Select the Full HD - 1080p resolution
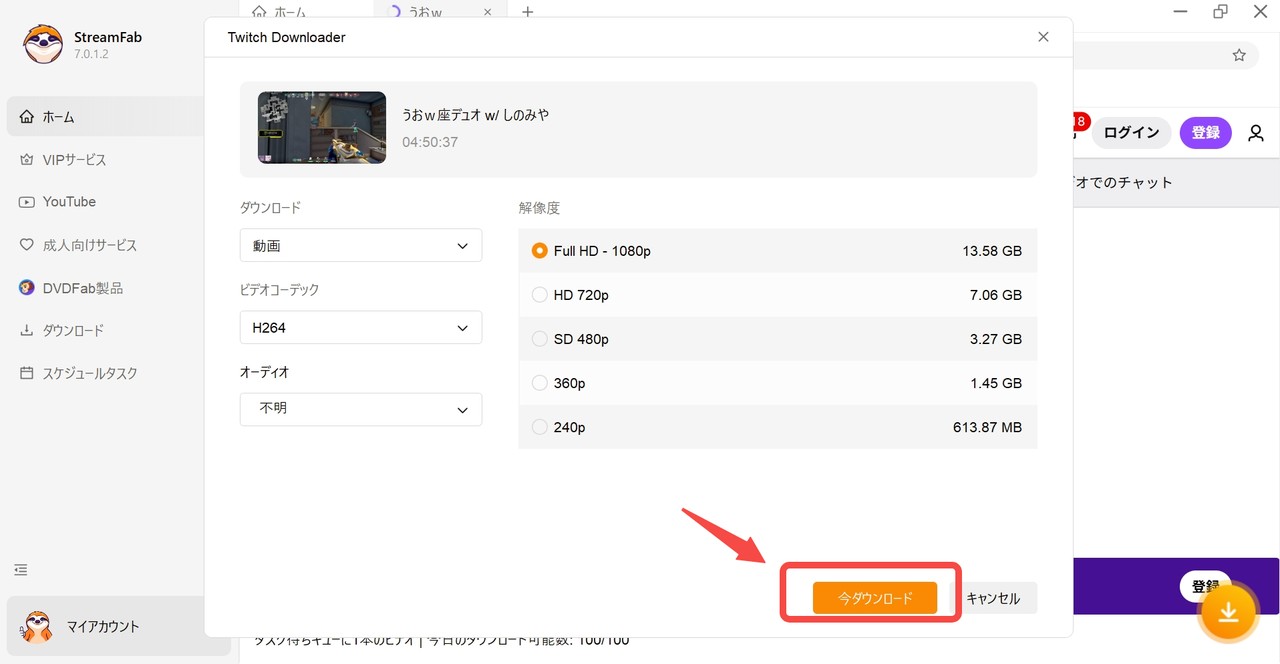This screenshot has width=1280, height=664. [540, 251]
